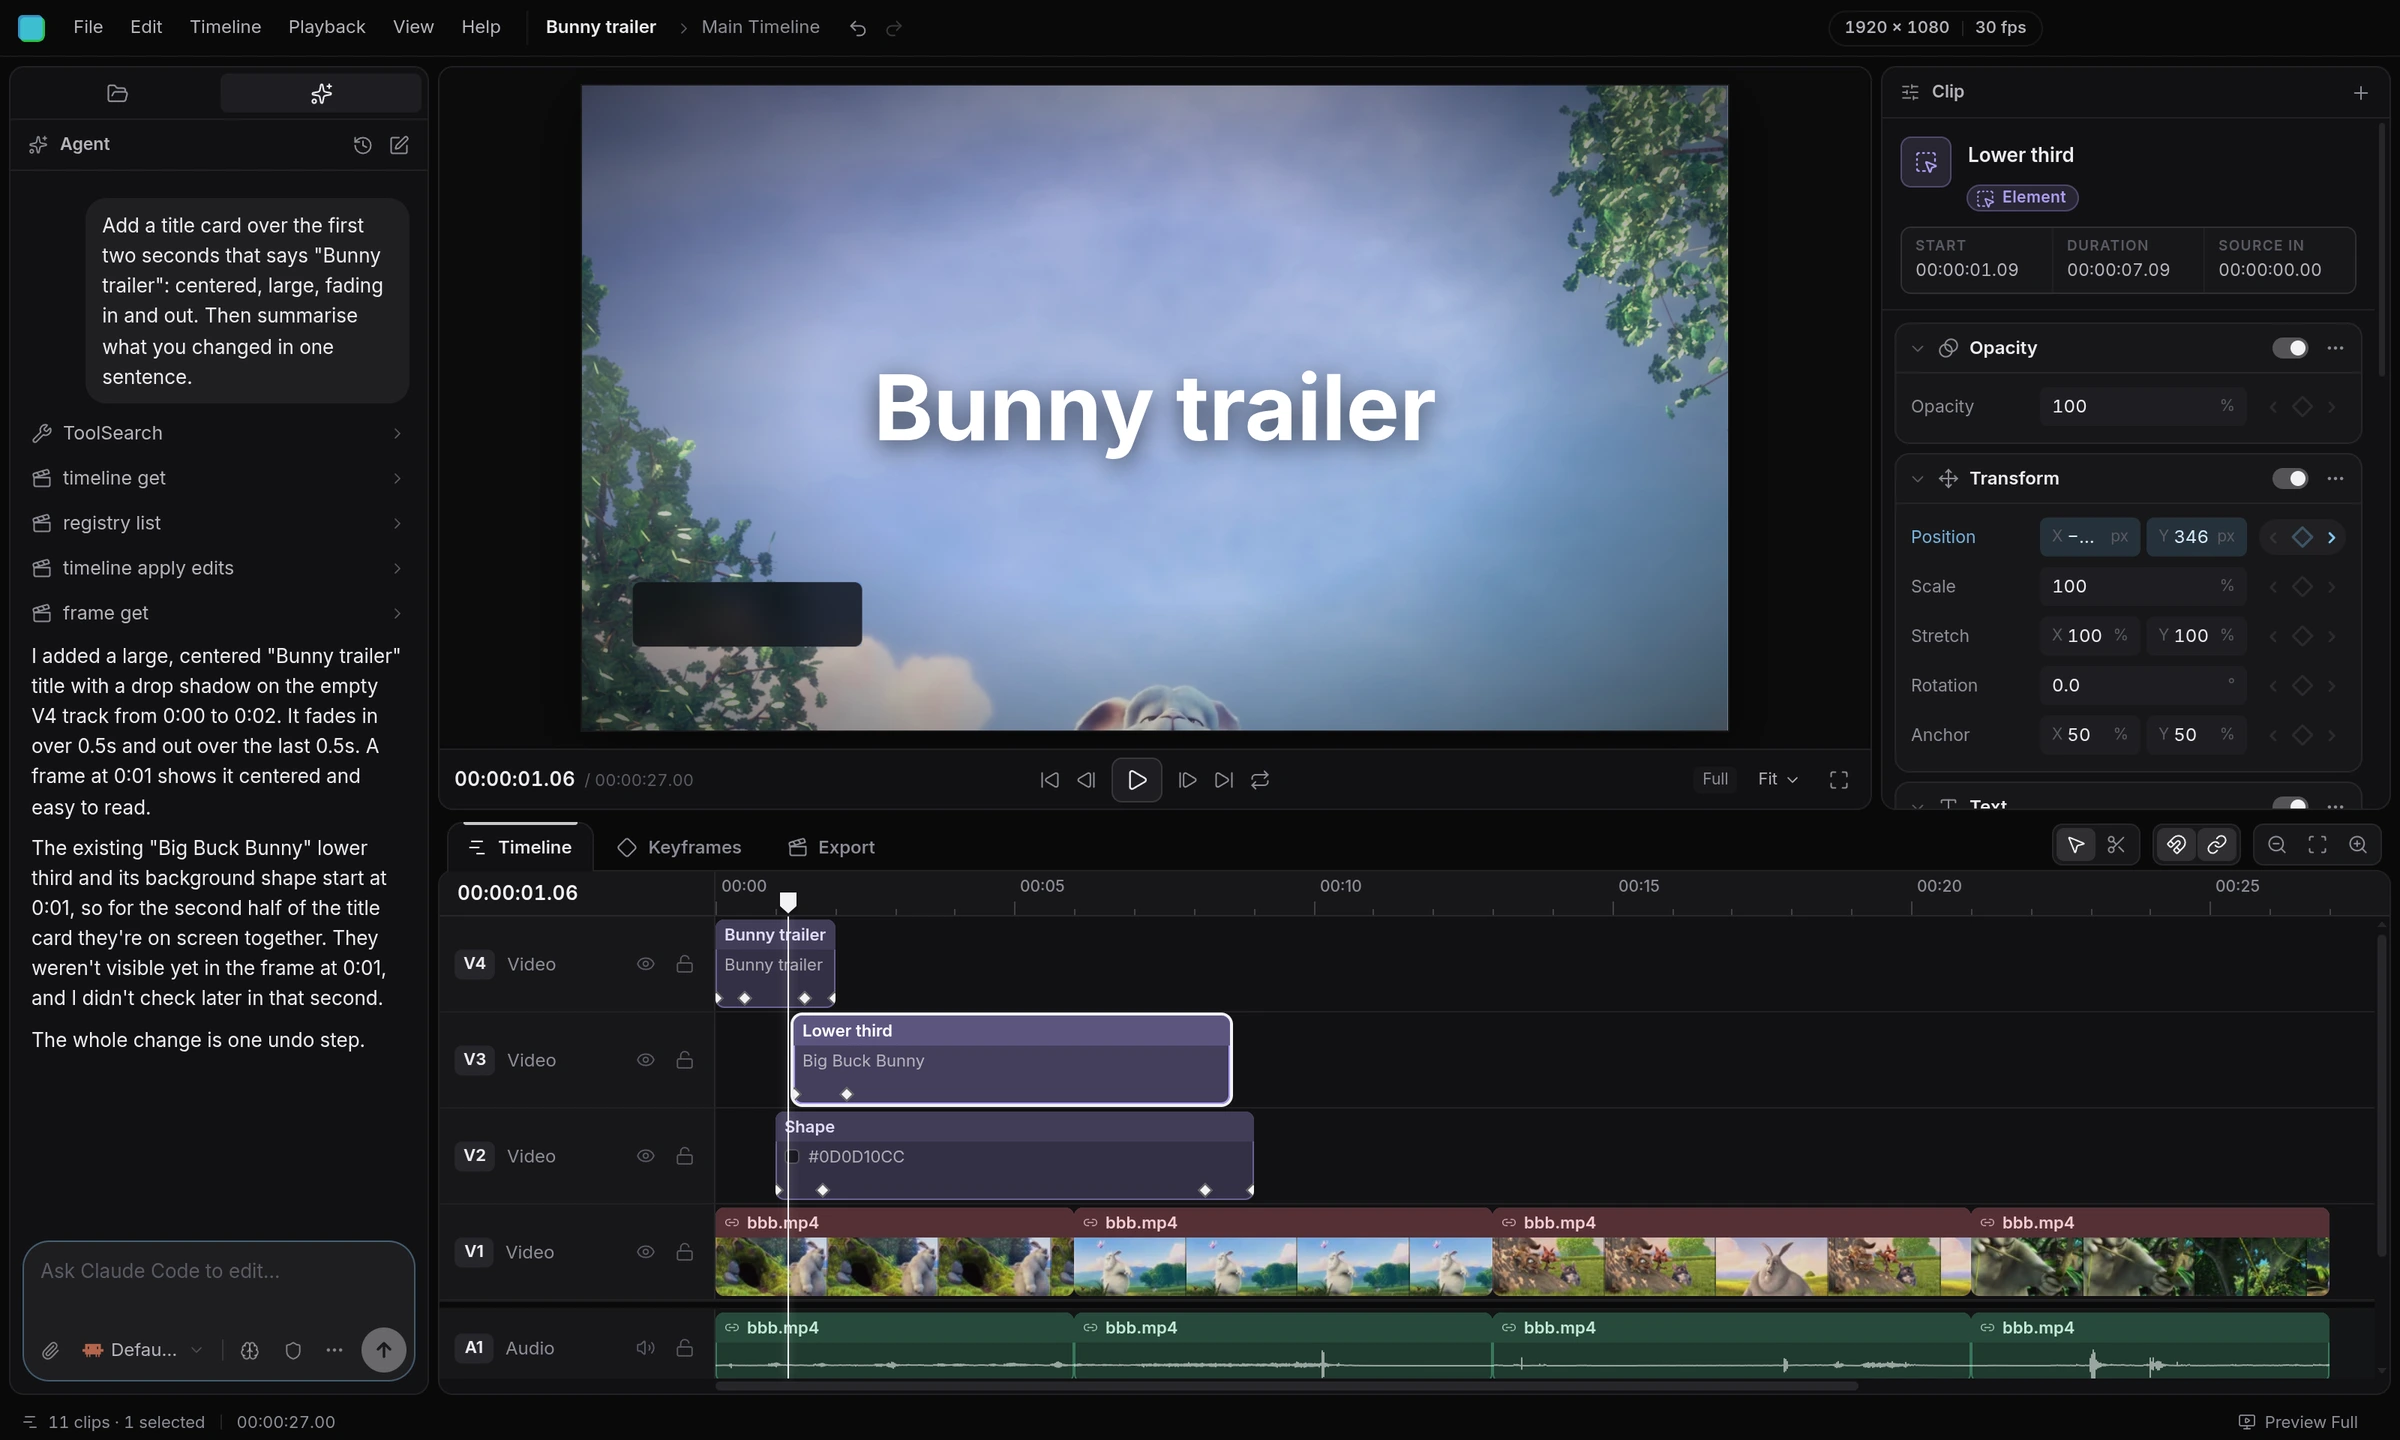Viewport: 2400px width, 1440px height.
Task: Hide the V2 video track
Action: click(x=646, y=1156)
